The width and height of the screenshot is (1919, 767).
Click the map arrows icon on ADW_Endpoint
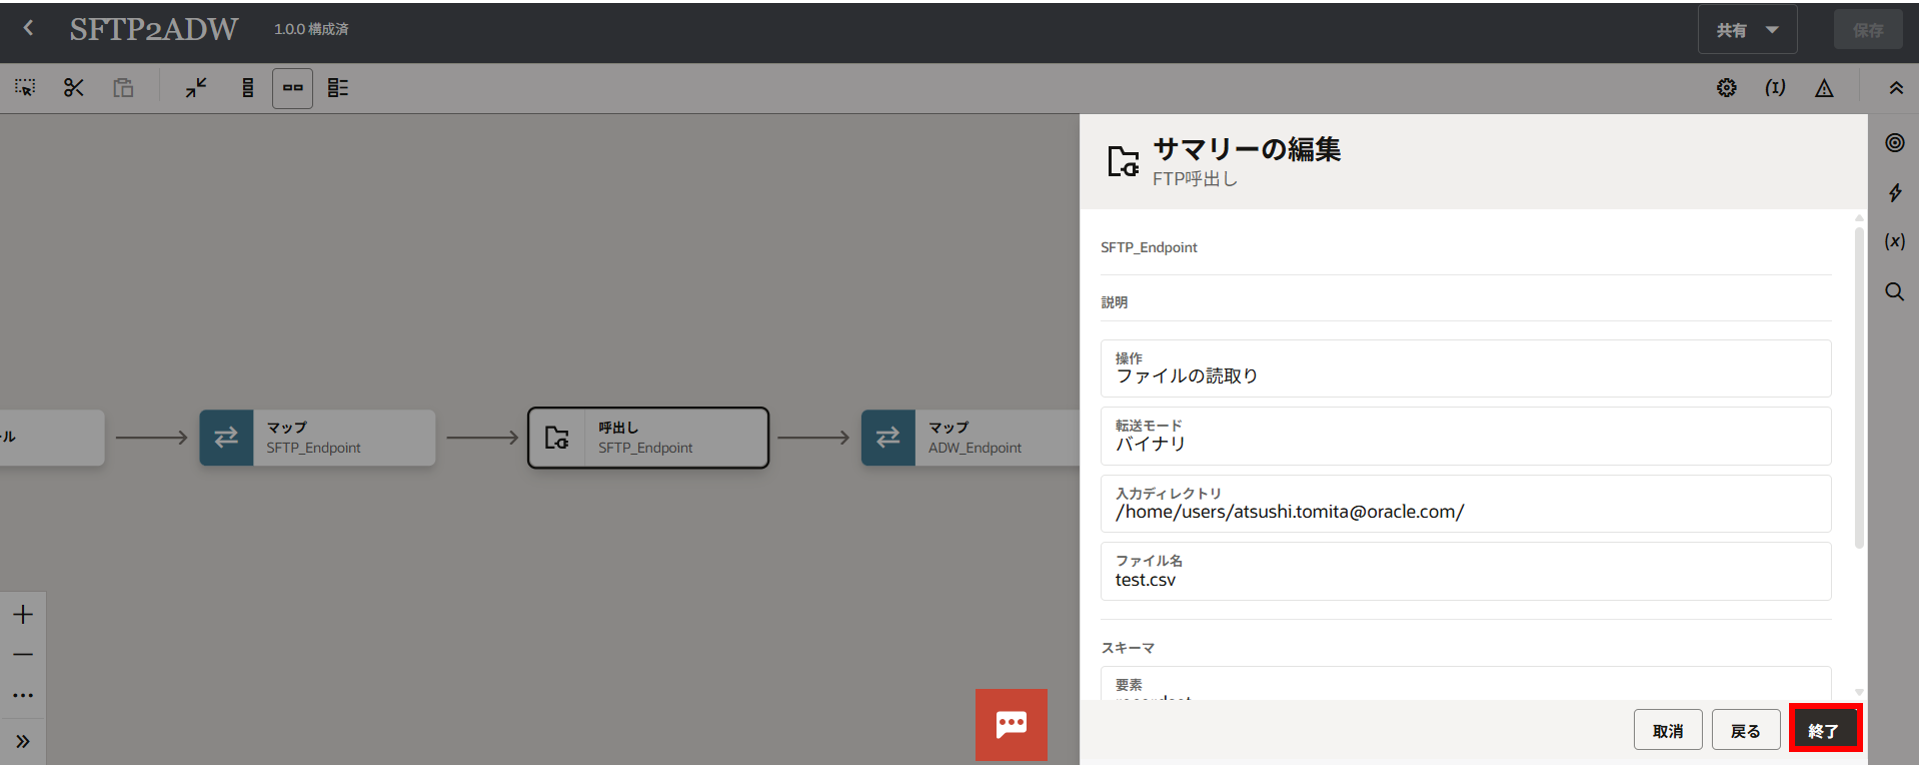pos(888,437)
